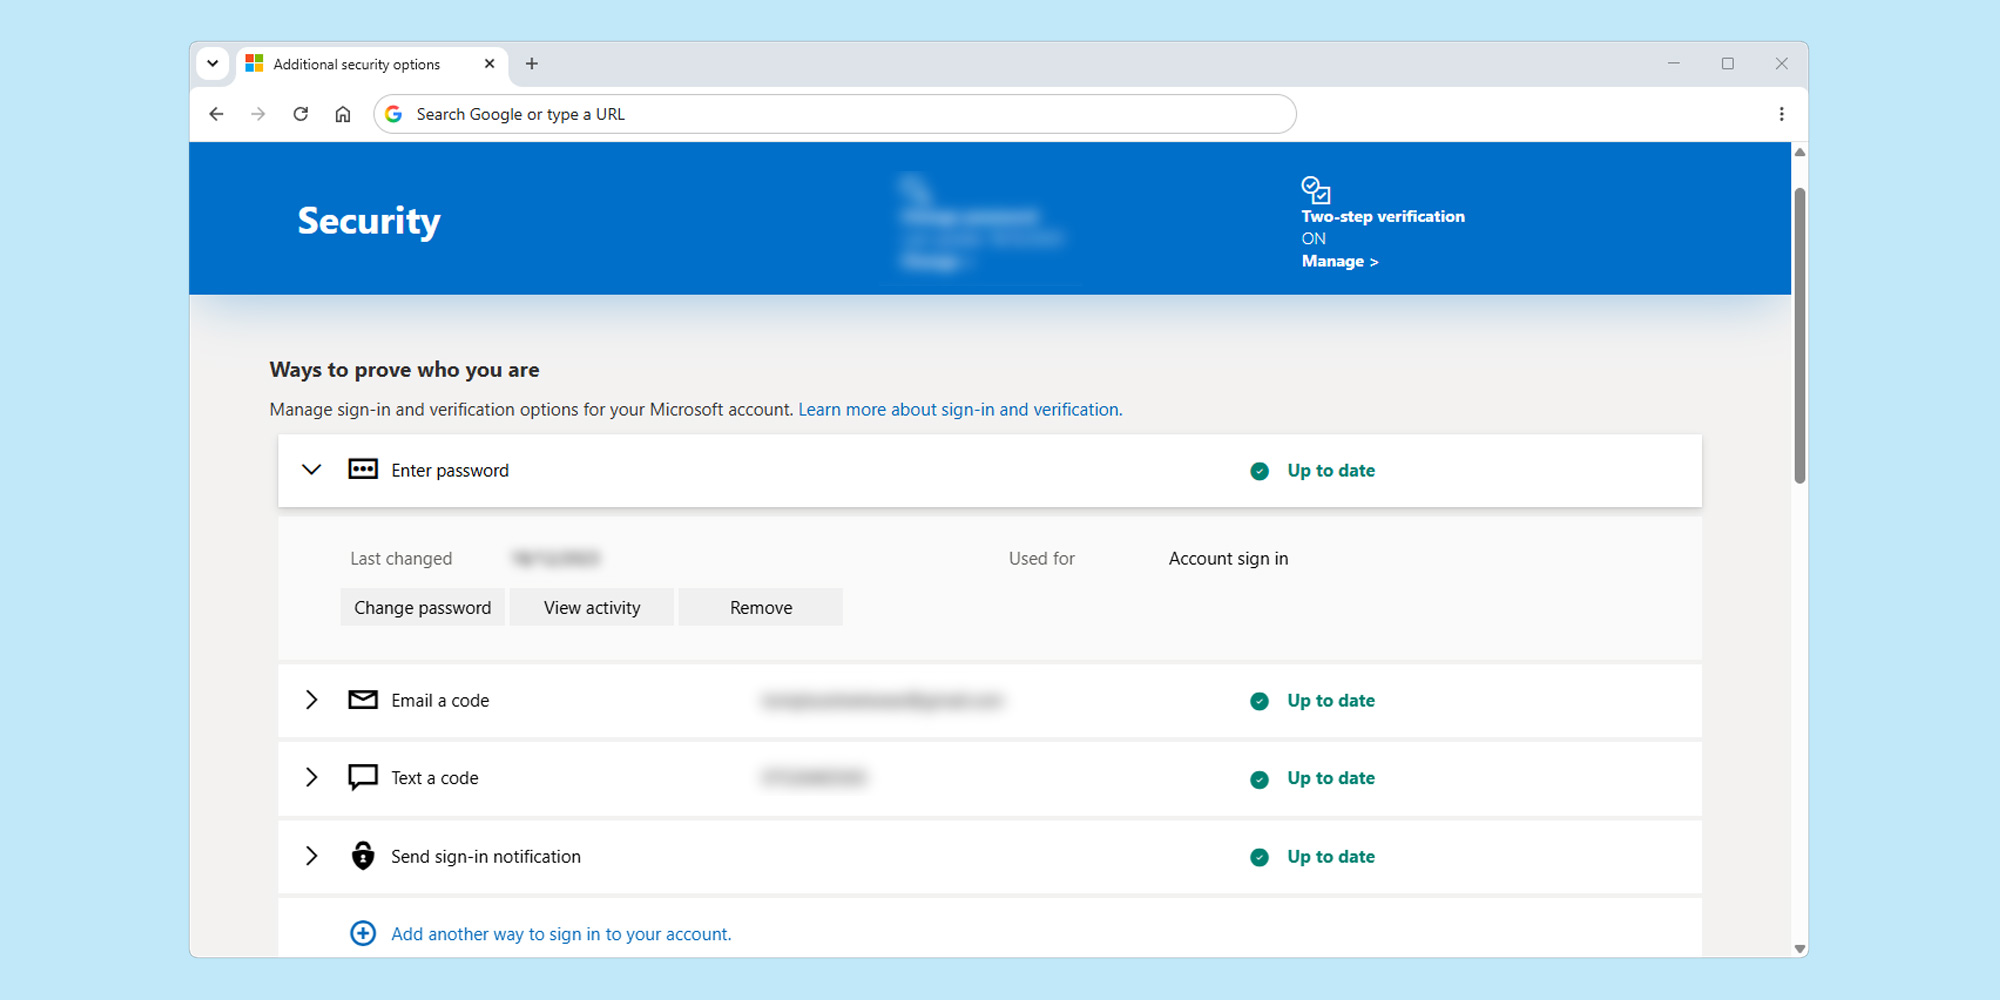Click green check icon beside Send sign-in notification status
2000x1000 pixels.
[x=1259, y=857]
